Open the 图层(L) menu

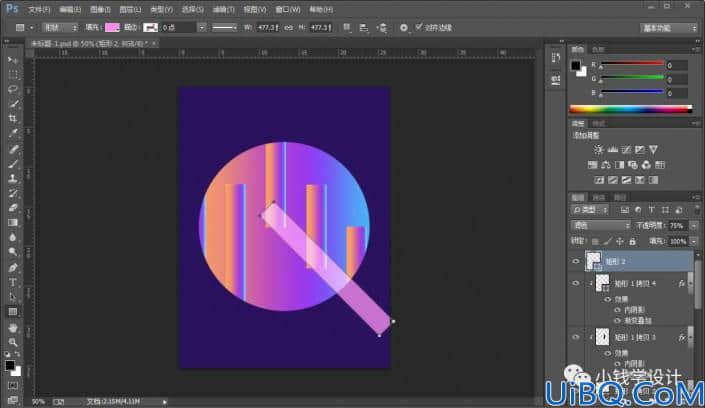click(x=130, y=9)
